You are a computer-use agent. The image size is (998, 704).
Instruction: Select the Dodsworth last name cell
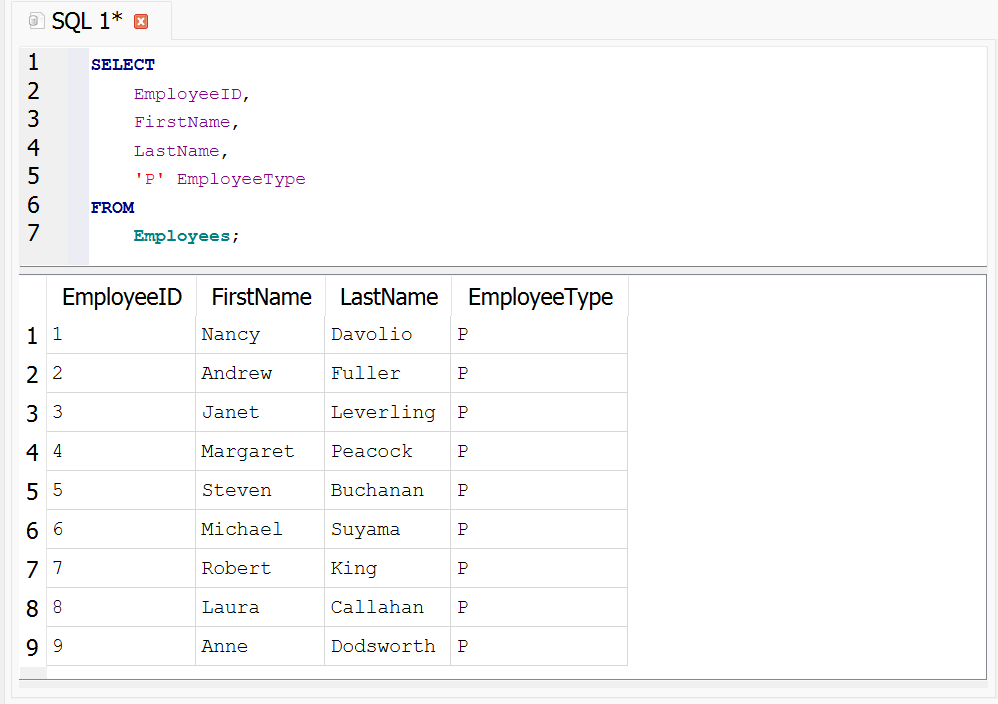click(x=383, y=647)
